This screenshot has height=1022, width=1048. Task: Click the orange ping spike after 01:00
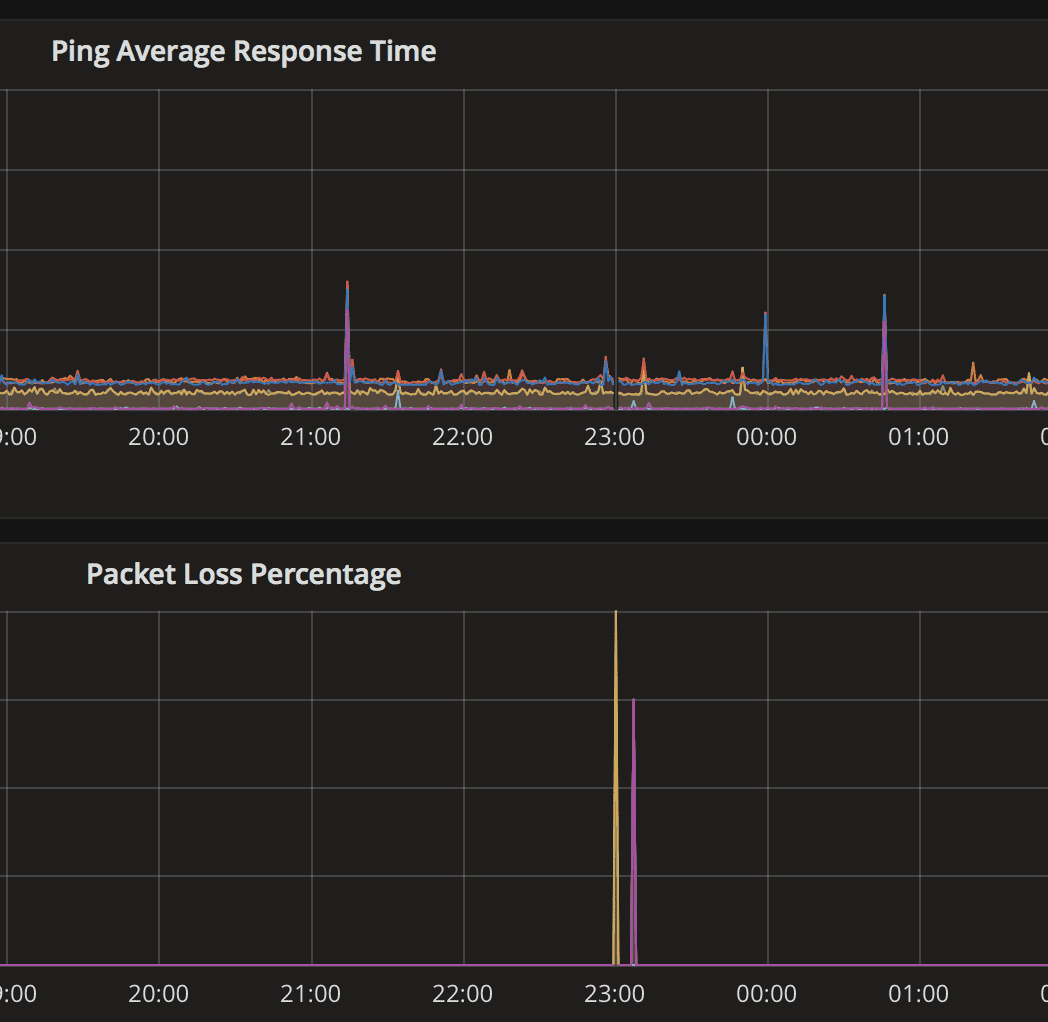[973, 364]
